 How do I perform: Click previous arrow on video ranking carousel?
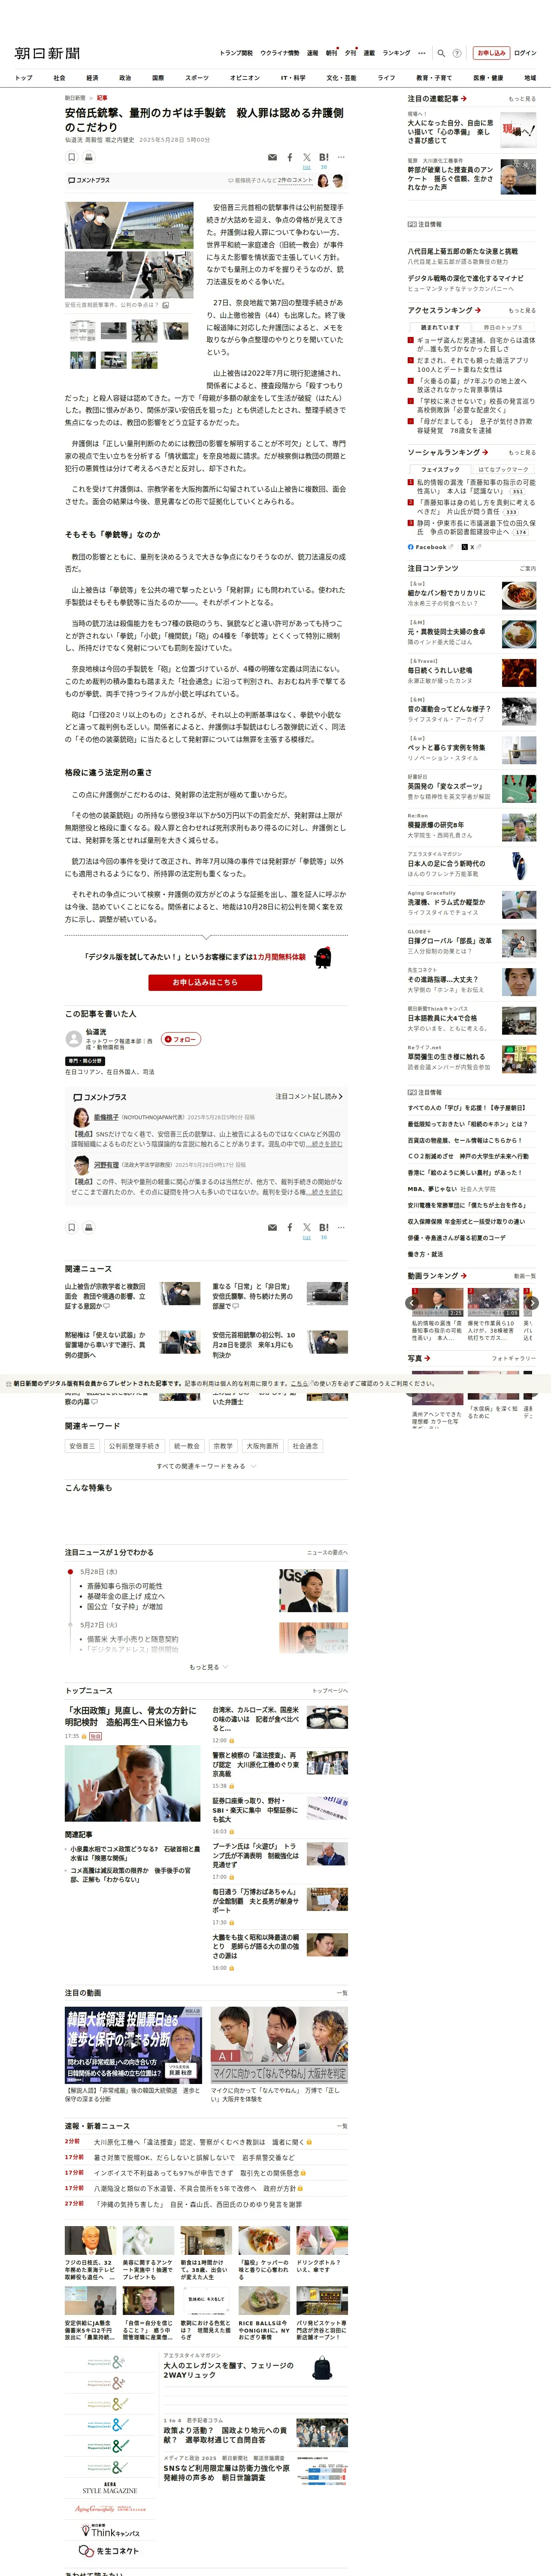coord(412,1303)
